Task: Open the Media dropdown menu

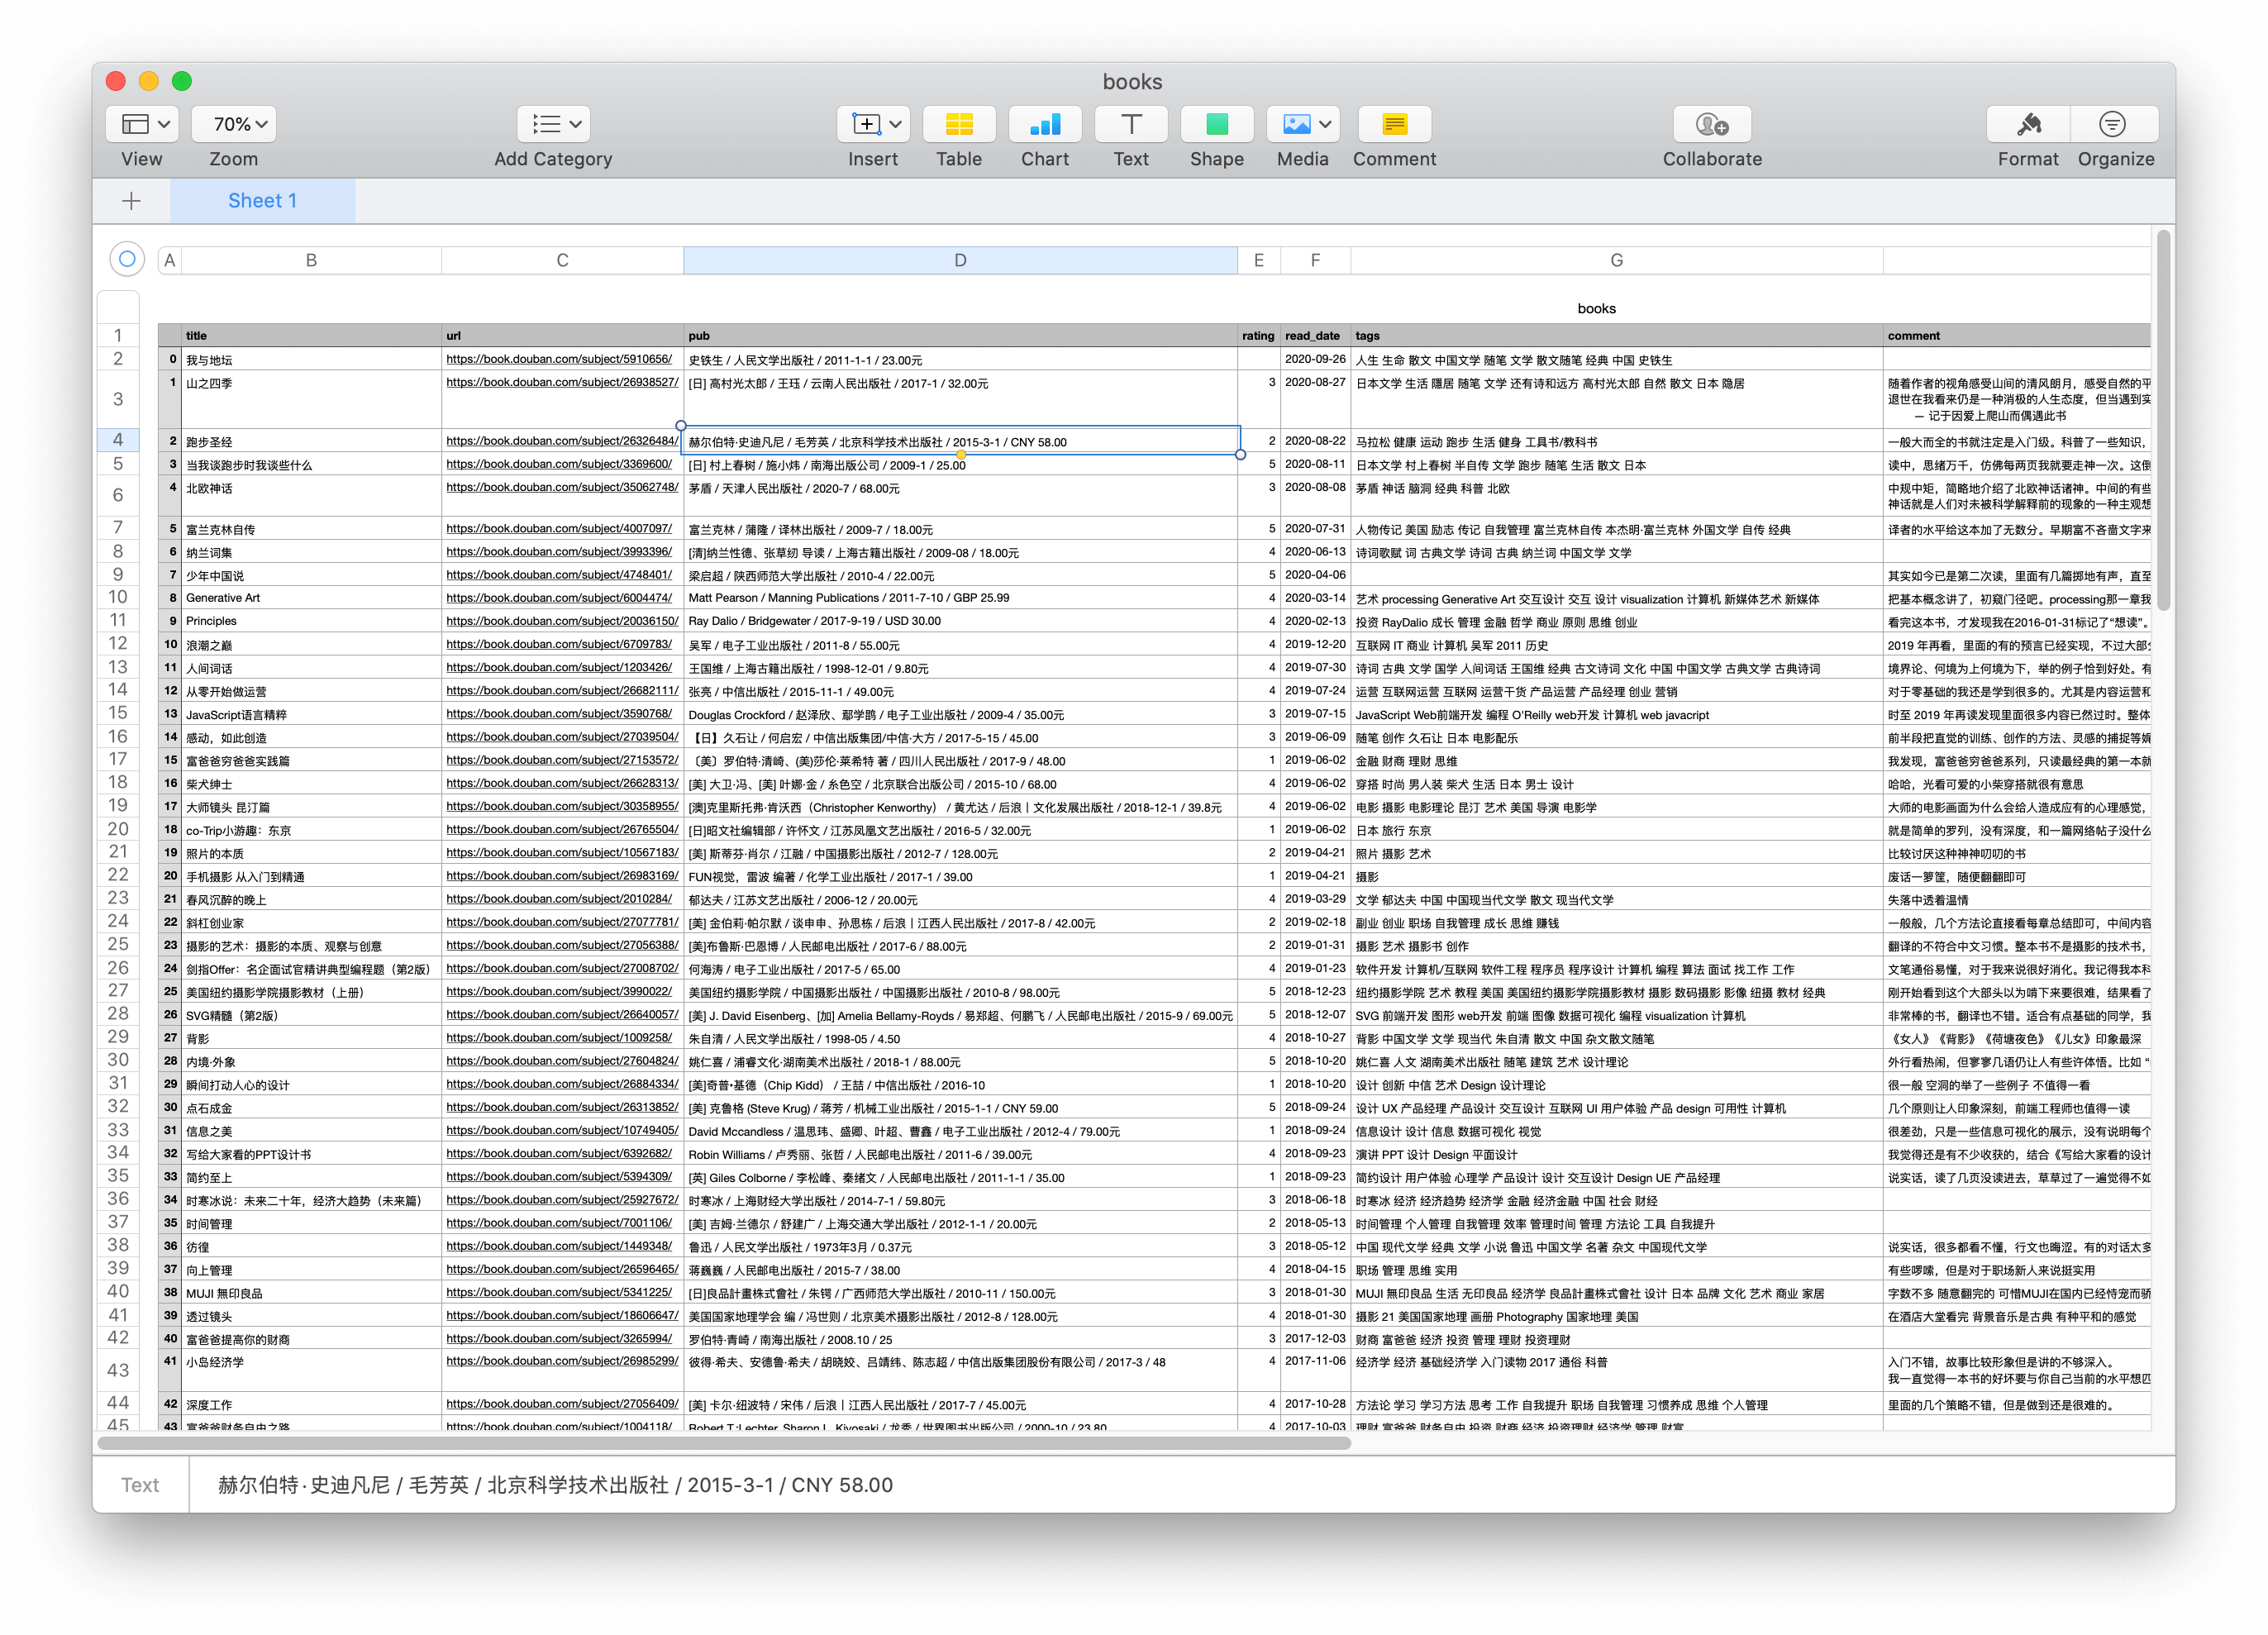Action: click(1302, 125)
